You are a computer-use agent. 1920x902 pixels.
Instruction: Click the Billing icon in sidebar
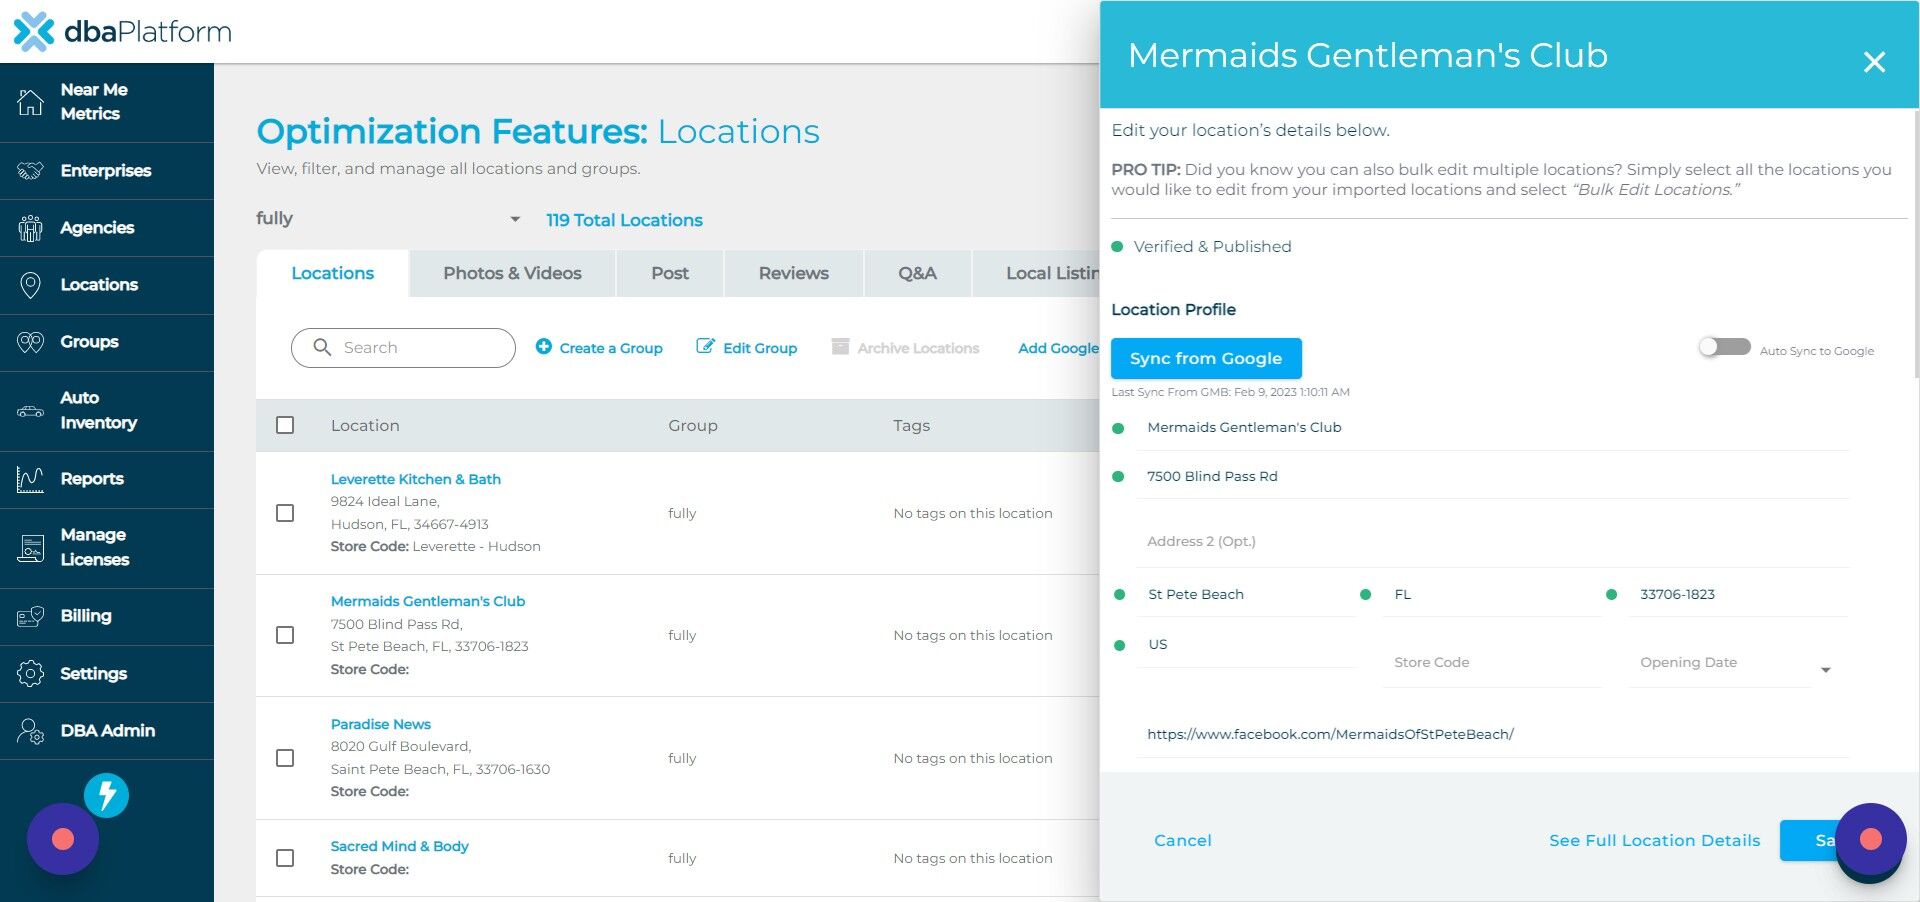click(31, 616)
